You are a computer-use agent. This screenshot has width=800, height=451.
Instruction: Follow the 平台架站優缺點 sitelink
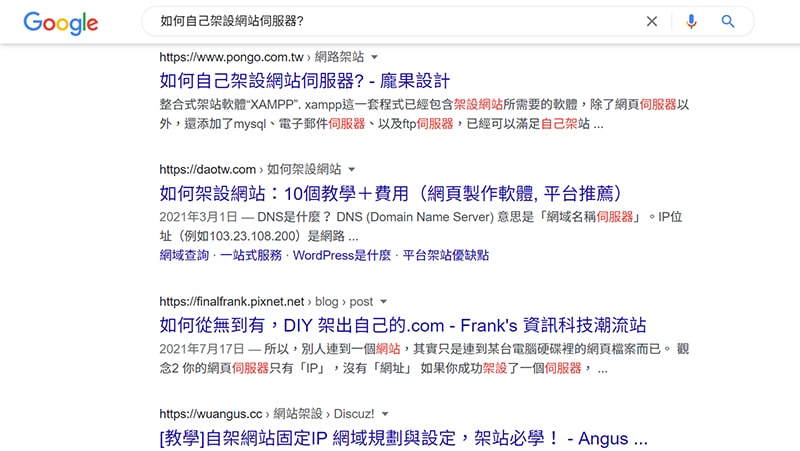[x=445, y=256]
